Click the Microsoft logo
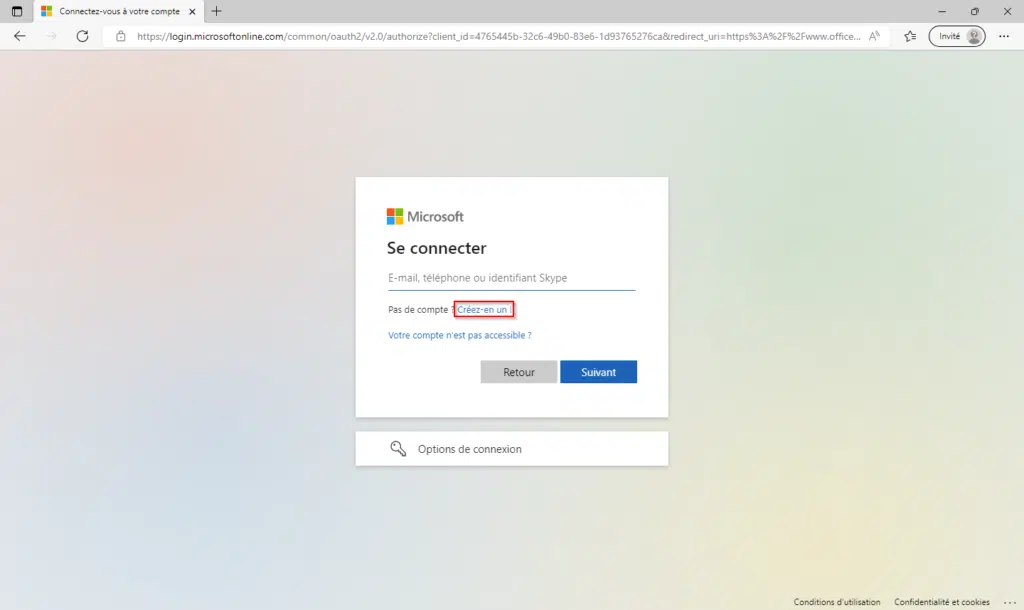Screen dimensions: 1024x610 [x=425, y=216]
